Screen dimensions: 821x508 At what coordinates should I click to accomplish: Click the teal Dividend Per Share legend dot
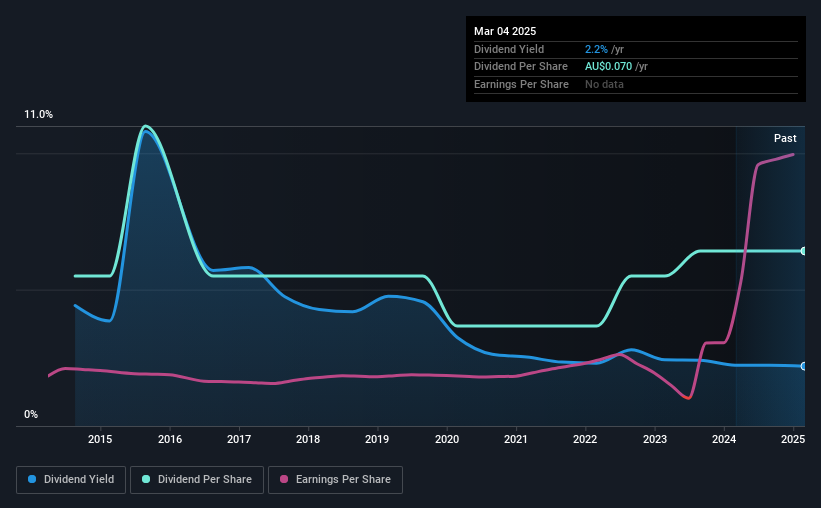pyautogui.click(x=146, y=479)
